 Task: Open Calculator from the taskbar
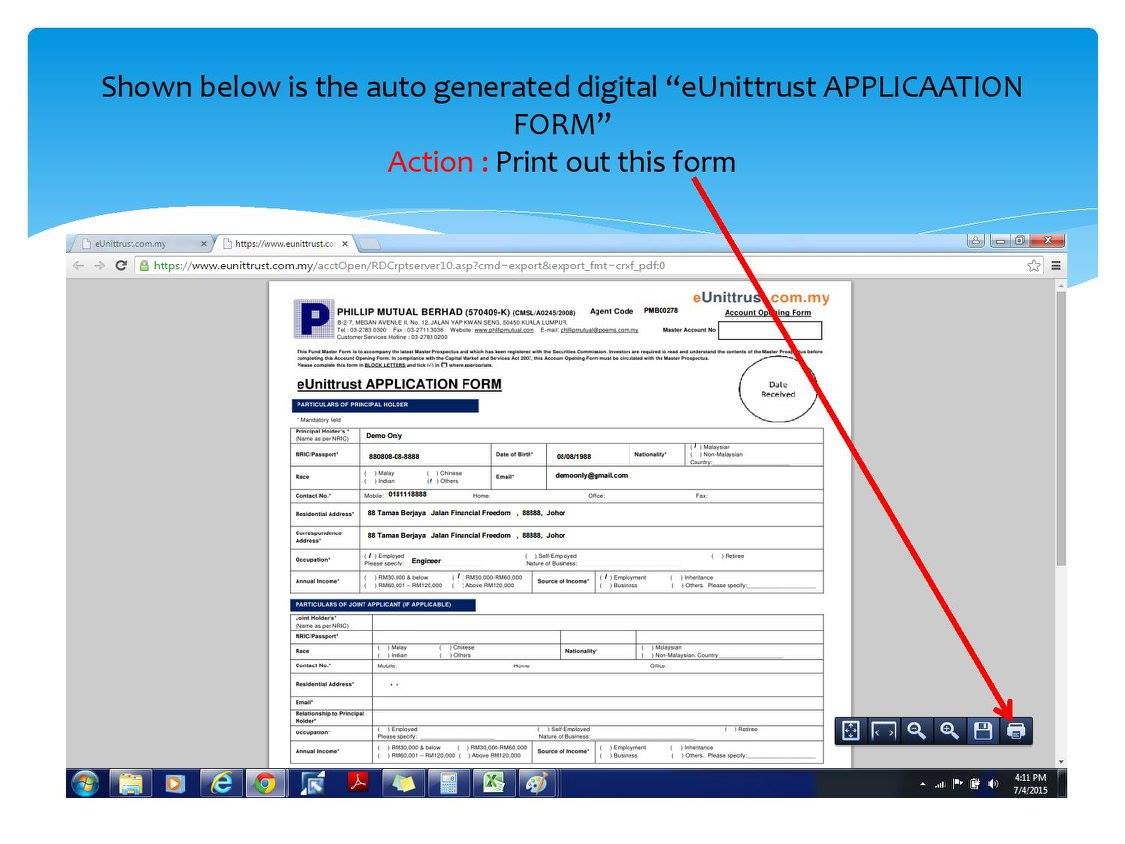(x=448, y=784)
